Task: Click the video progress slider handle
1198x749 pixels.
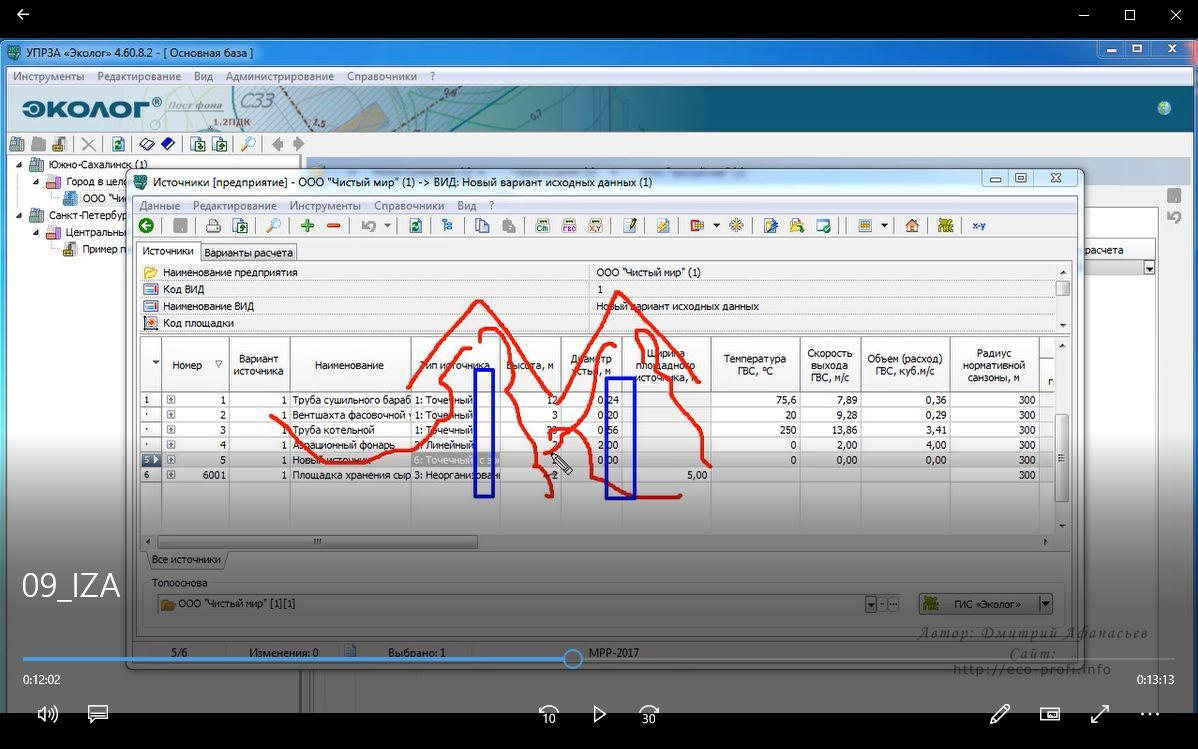Action: point(572,659)
